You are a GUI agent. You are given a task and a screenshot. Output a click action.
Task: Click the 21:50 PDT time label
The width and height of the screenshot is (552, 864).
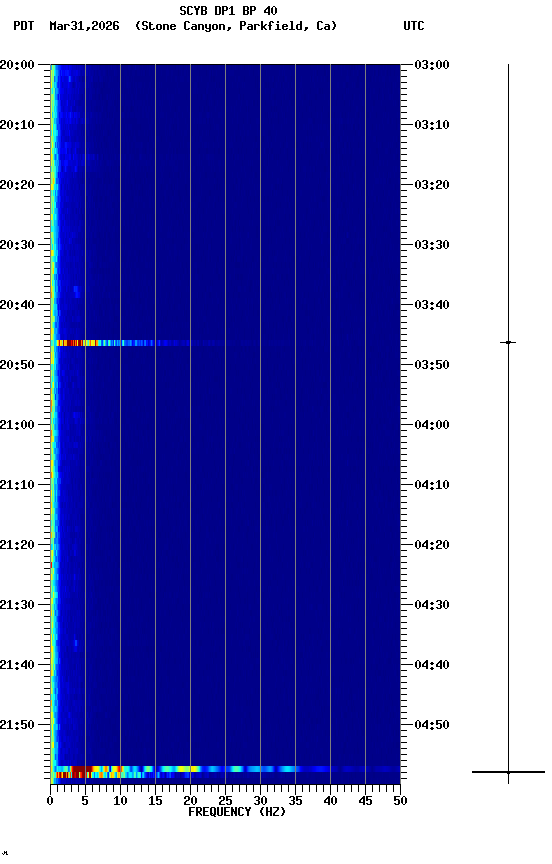[x=17, y=725]
